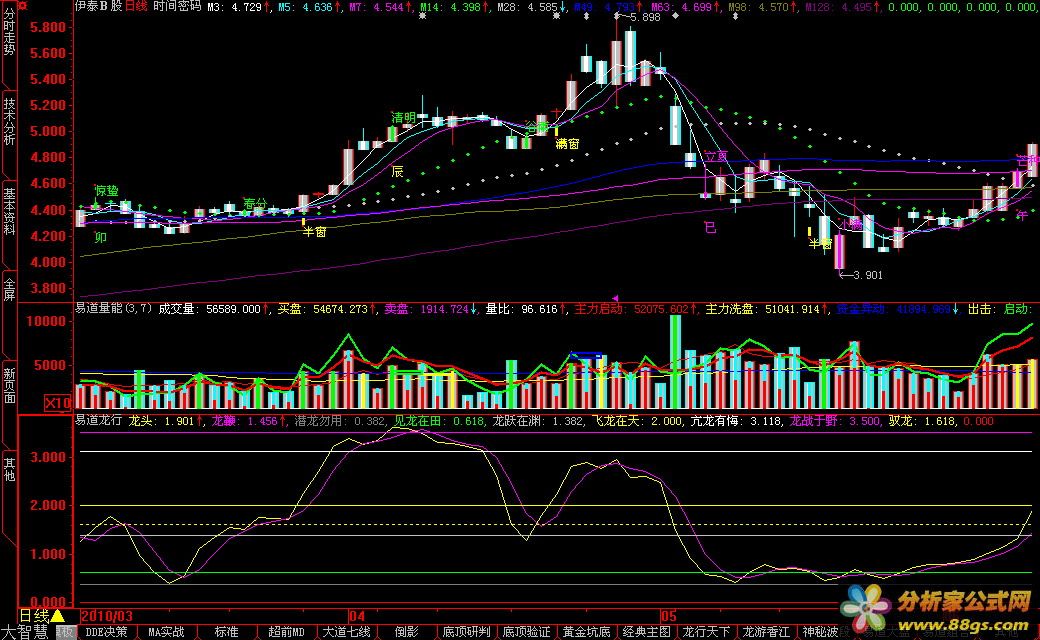Click the 潜龙勿用: 0.382 label
Image resolution: width=1040 pixels, height=640 pixels.
(340, 420)
